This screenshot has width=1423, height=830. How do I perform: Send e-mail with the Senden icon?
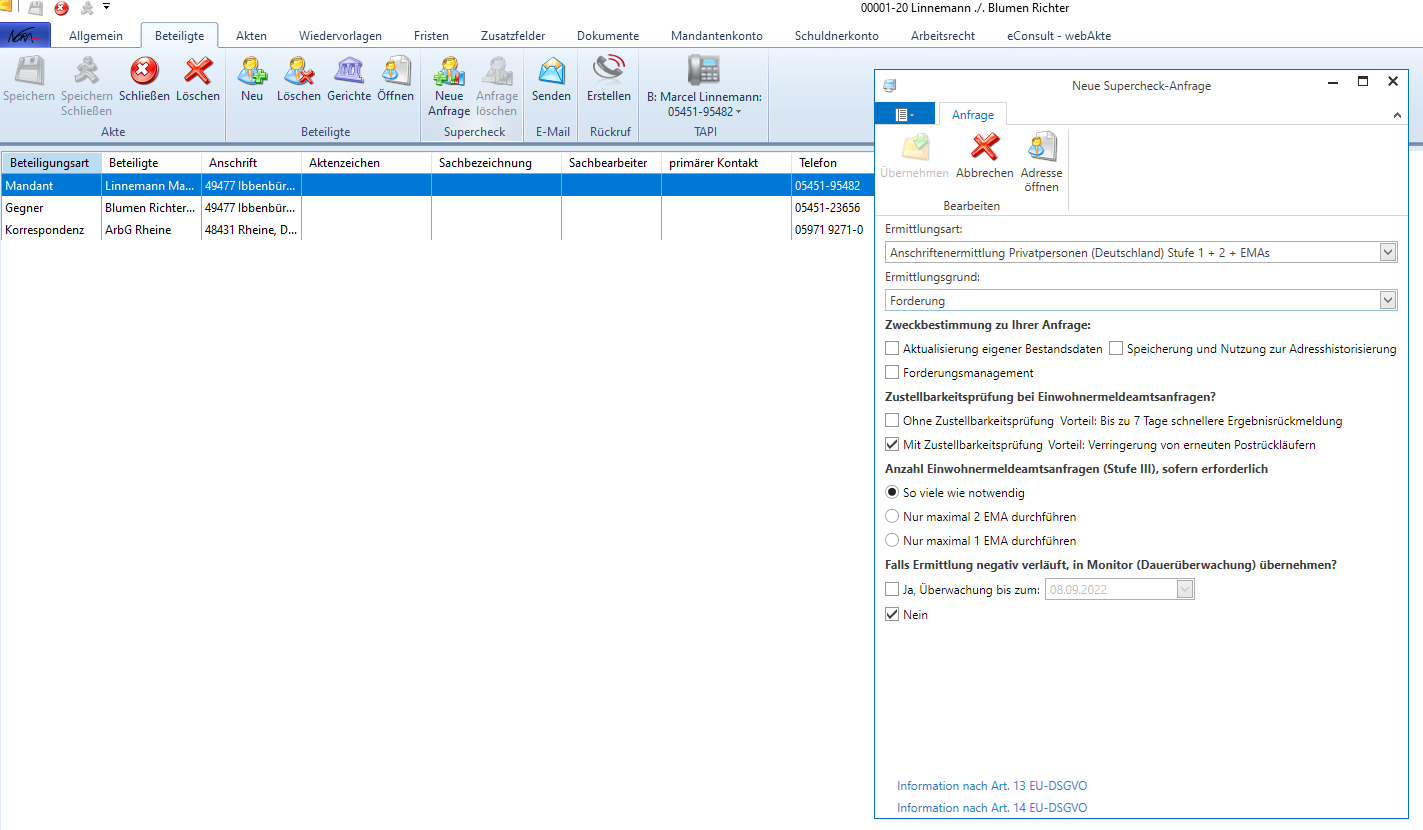[x=551, y=72]
